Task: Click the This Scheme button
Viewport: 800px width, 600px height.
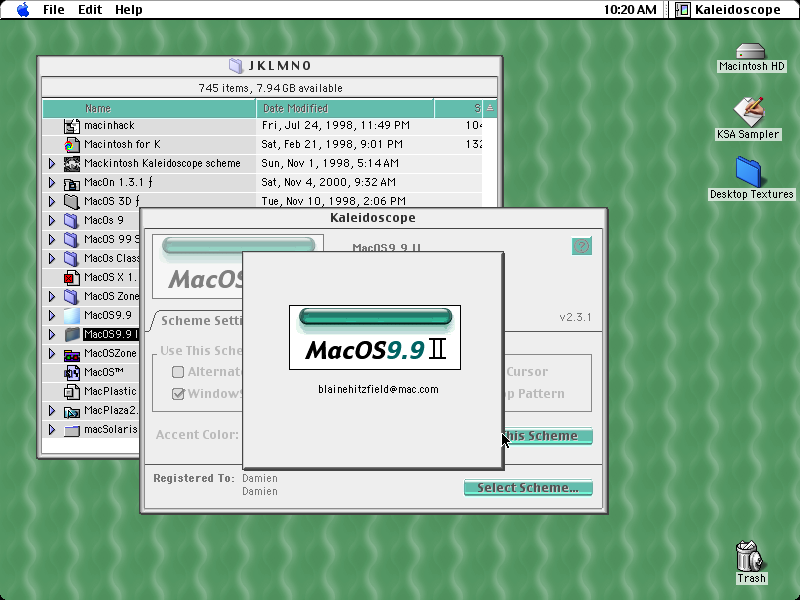Action: [x=548, y=436]
